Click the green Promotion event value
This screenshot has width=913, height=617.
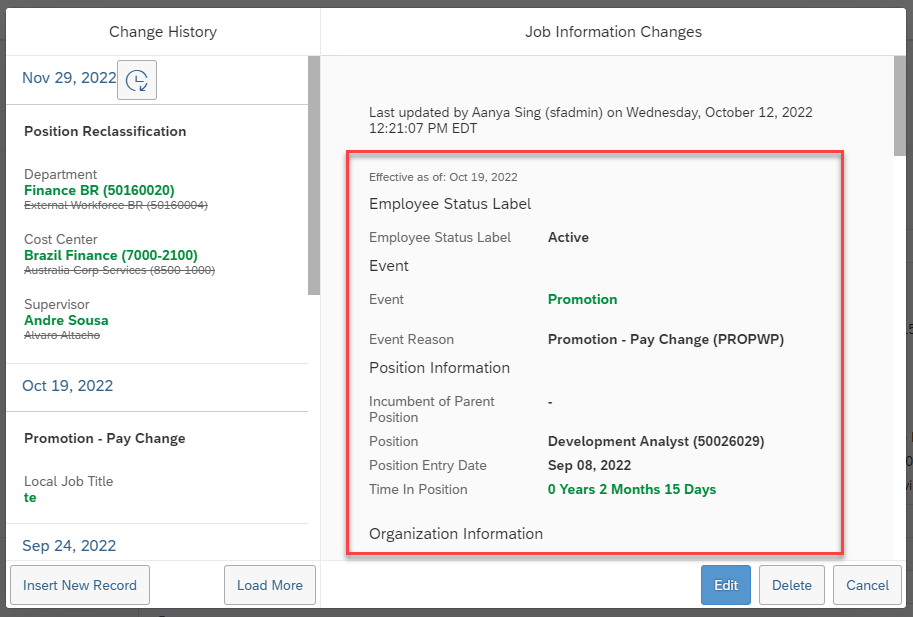pos(582,299)
